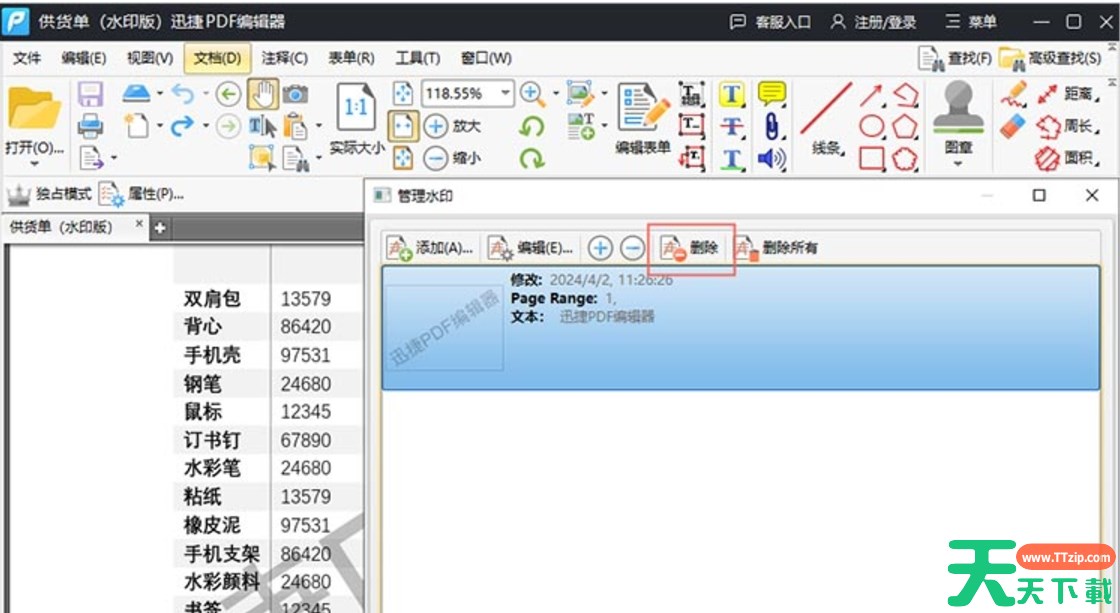The image size is (1120, 613).
Task: Open the 打开(O) dropdown arrow
Action: (x=35, y=162)
